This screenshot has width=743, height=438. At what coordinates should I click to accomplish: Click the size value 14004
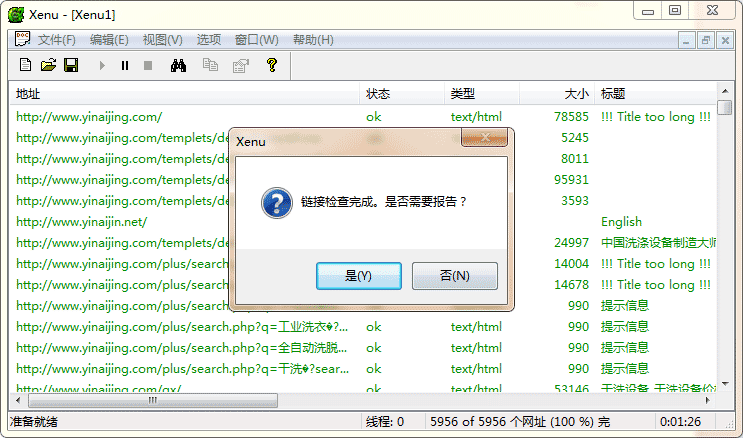[x=571, y=264]
